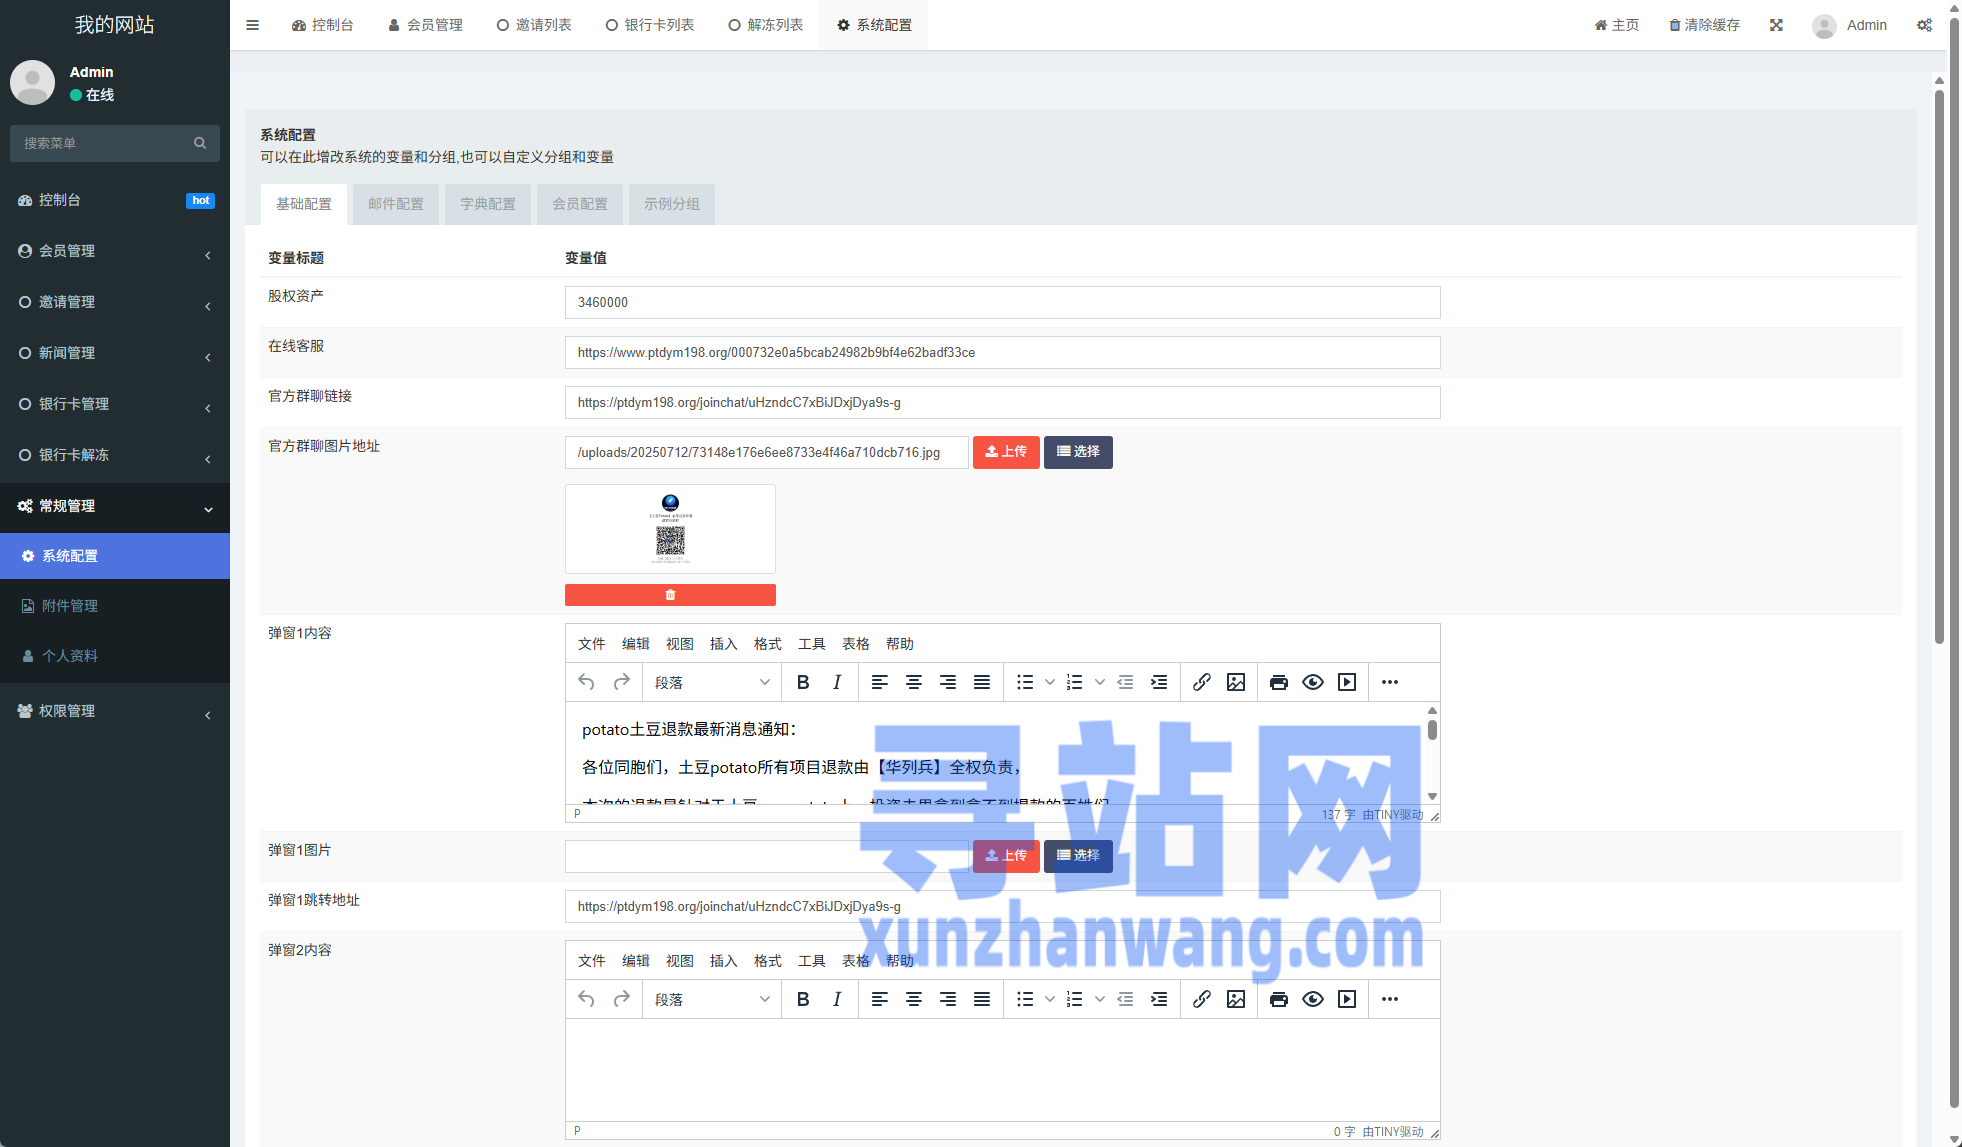Expand 权限管理 sidebar menu

pyautogui.click(x=115, y=711)
